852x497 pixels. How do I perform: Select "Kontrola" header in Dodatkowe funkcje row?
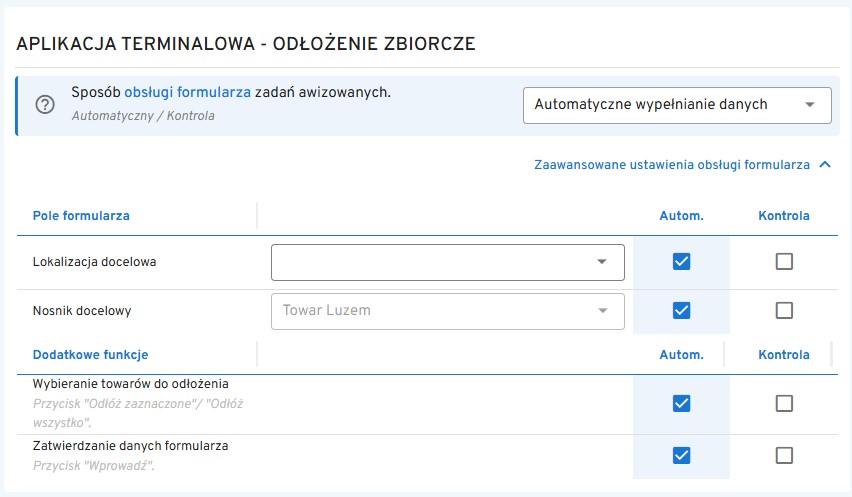[x=783, y=355]
